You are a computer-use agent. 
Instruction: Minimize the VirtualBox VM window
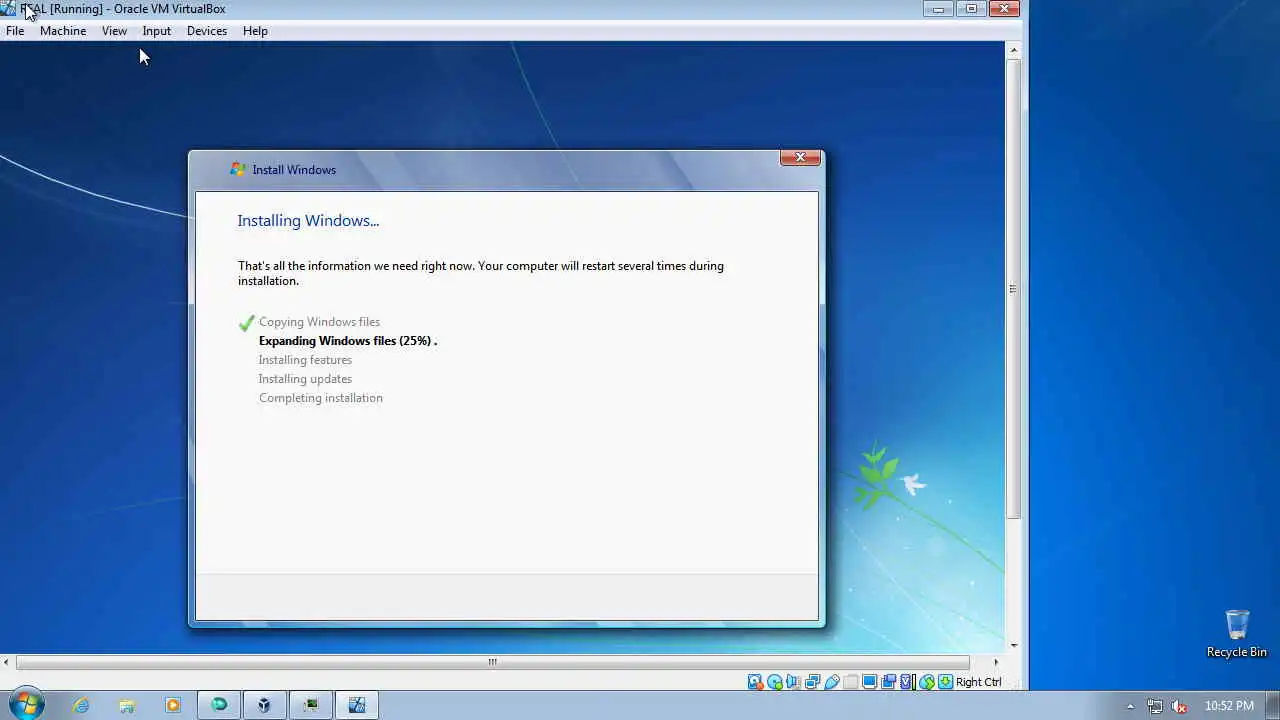pyautogui.click(x=938, y=9)
